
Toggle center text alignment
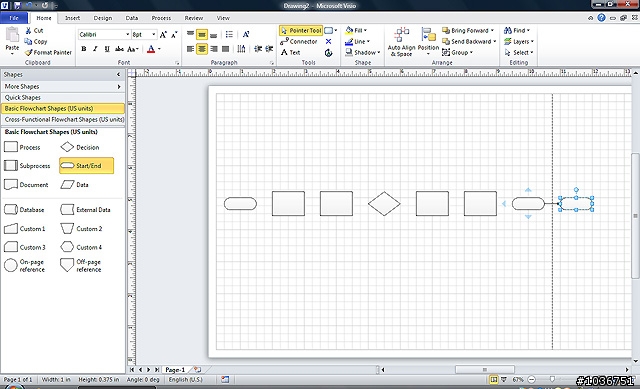point(202,49)
